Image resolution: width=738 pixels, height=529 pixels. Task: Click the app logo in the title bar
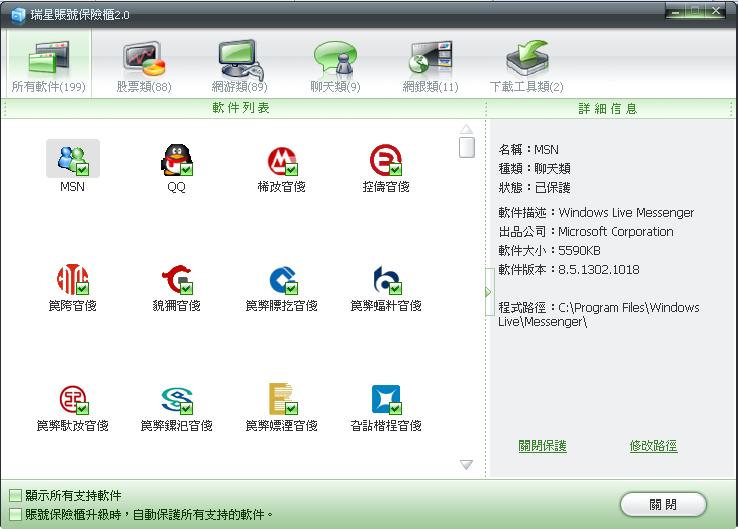pos(18,15)
